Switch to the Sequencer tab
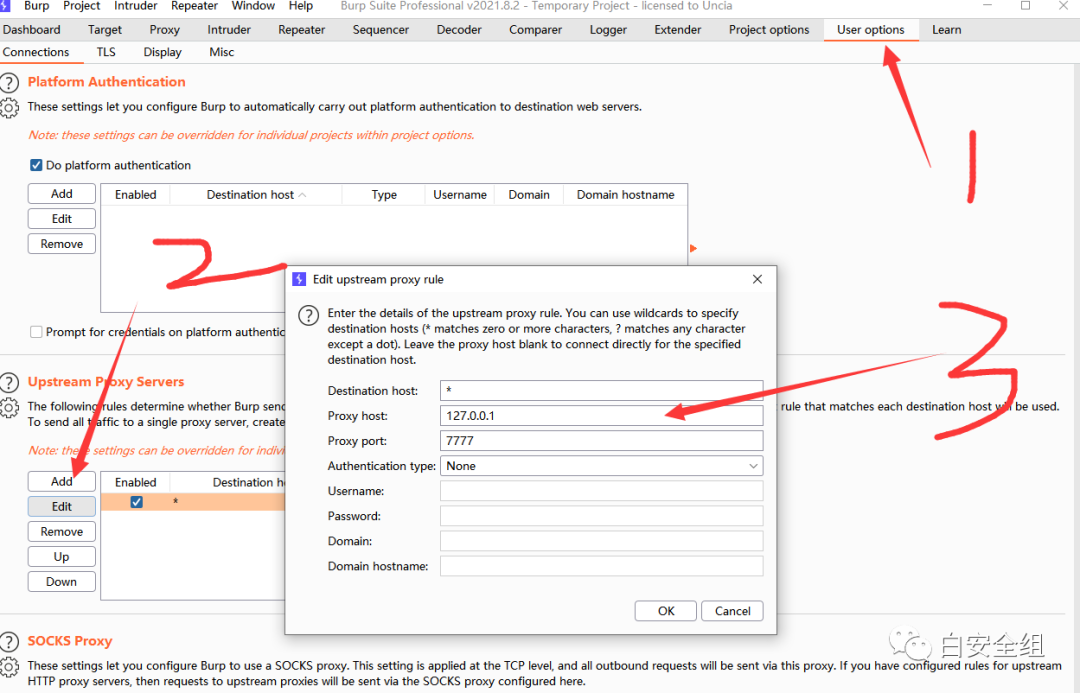 (381, 30)
